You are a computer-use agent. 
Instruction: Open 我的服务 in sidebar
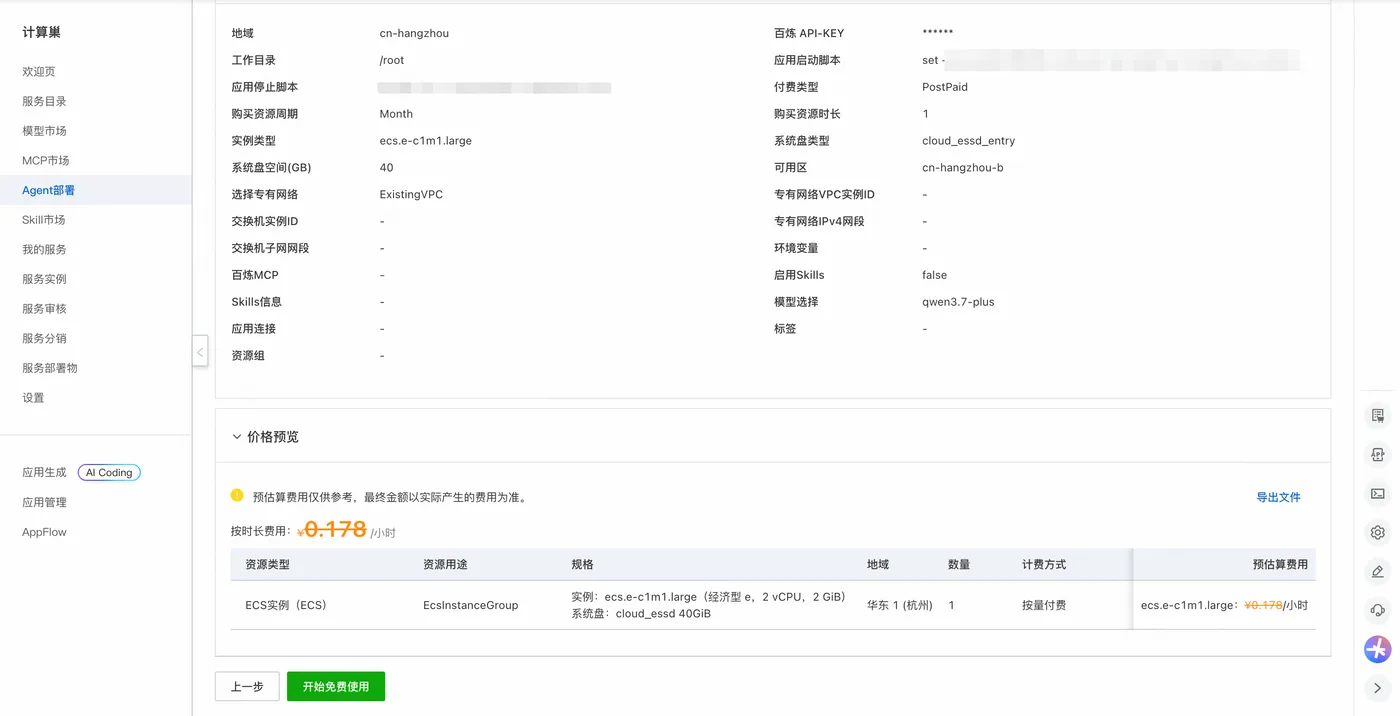44,249
